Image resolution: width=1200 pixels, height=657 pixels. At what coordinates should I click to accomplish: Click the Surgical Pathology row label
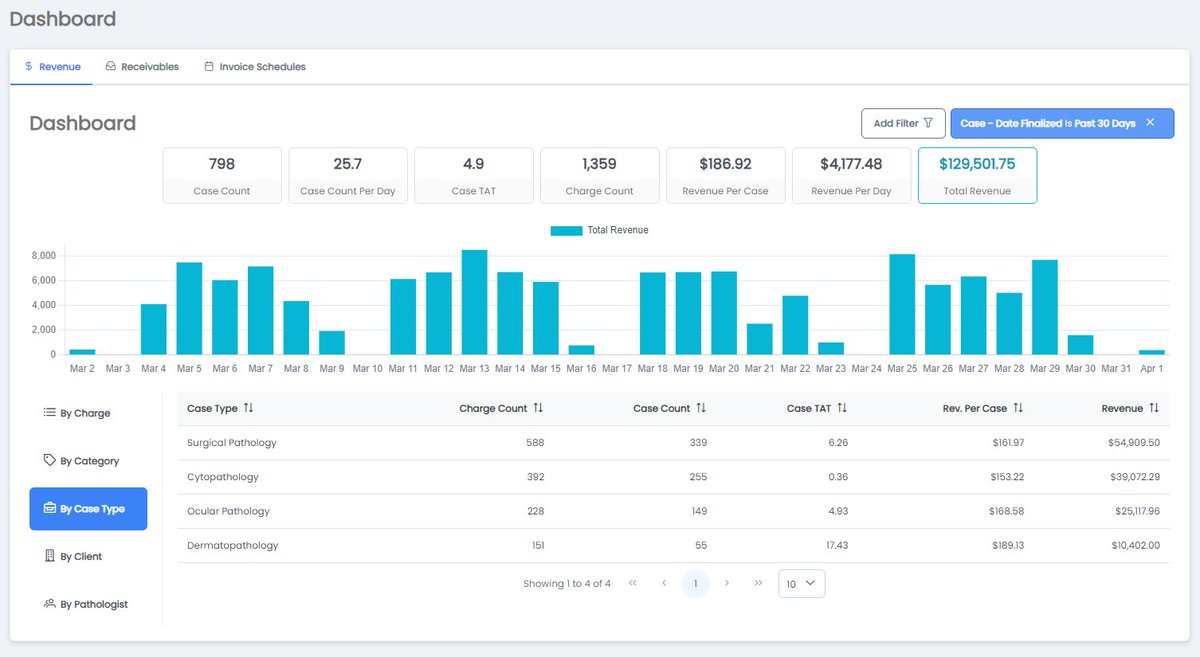pyautogui.click(x=232, y=443)
